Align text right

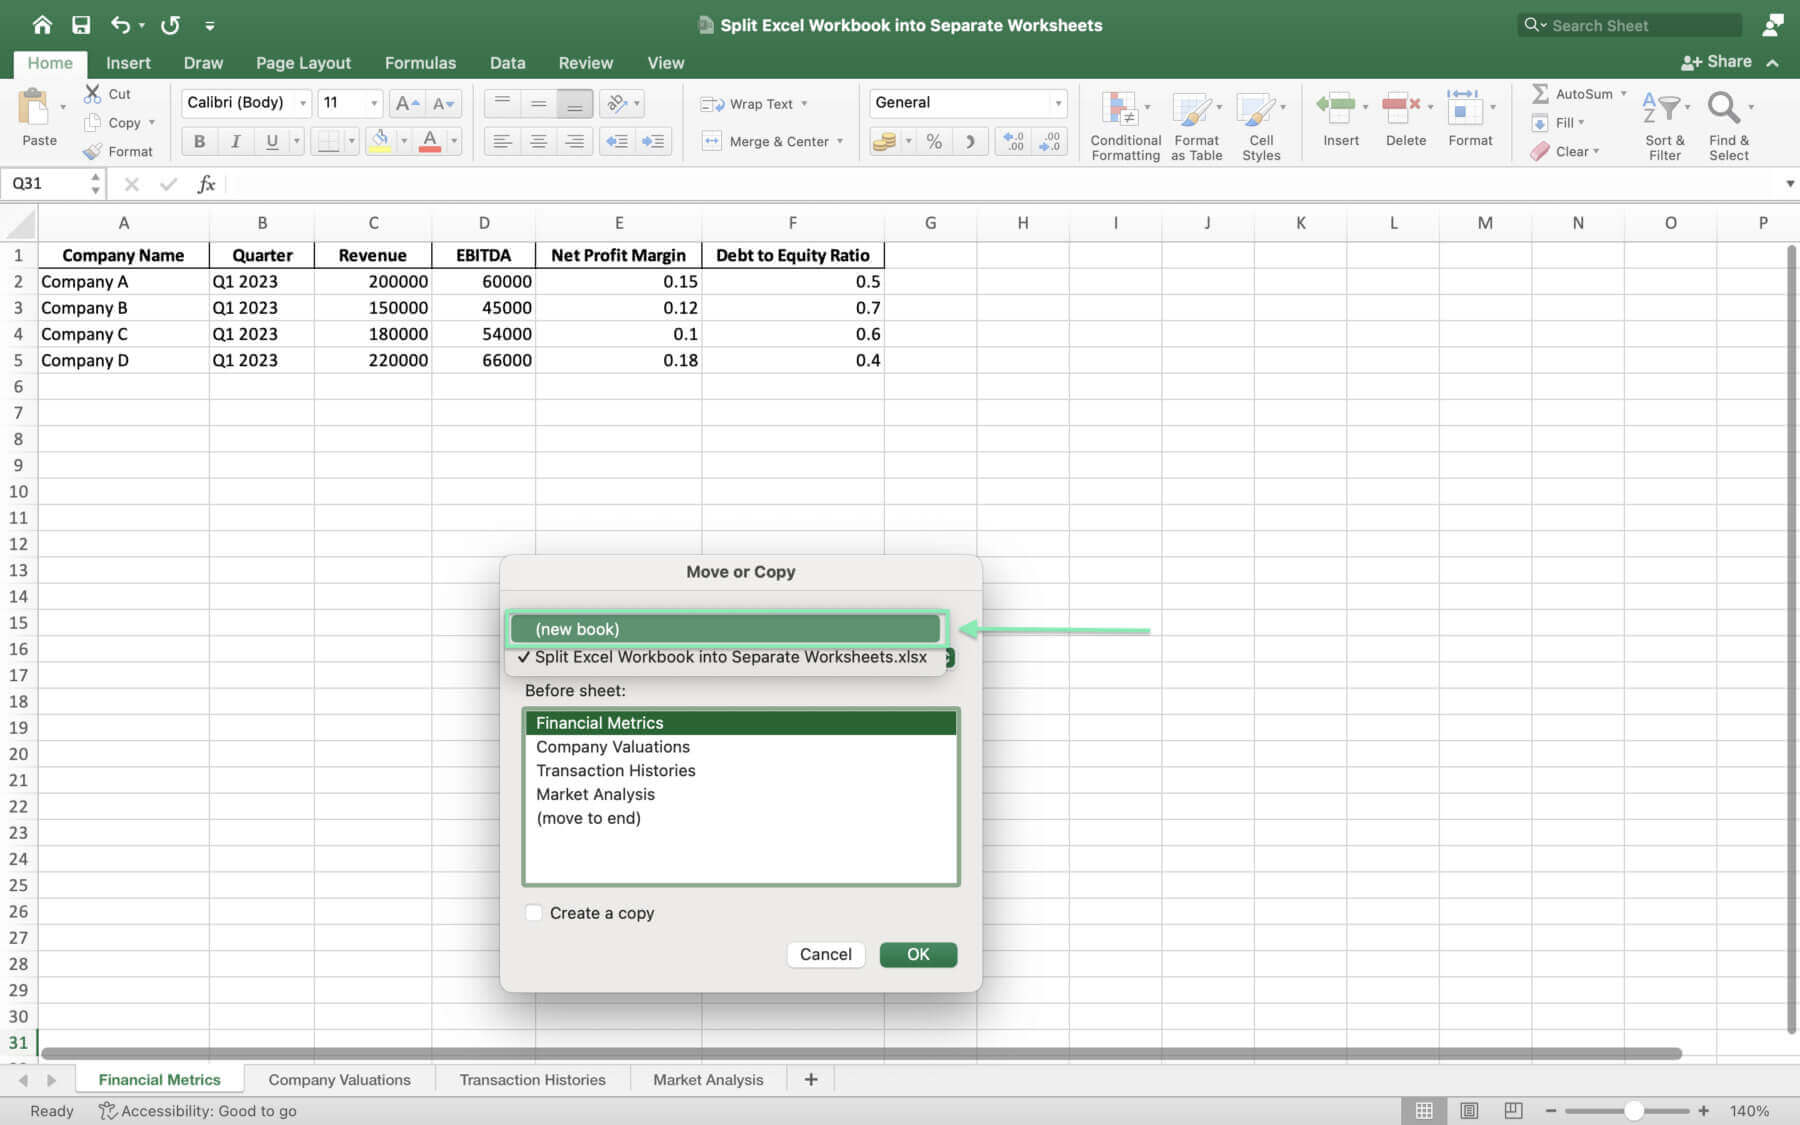[574, 141]
